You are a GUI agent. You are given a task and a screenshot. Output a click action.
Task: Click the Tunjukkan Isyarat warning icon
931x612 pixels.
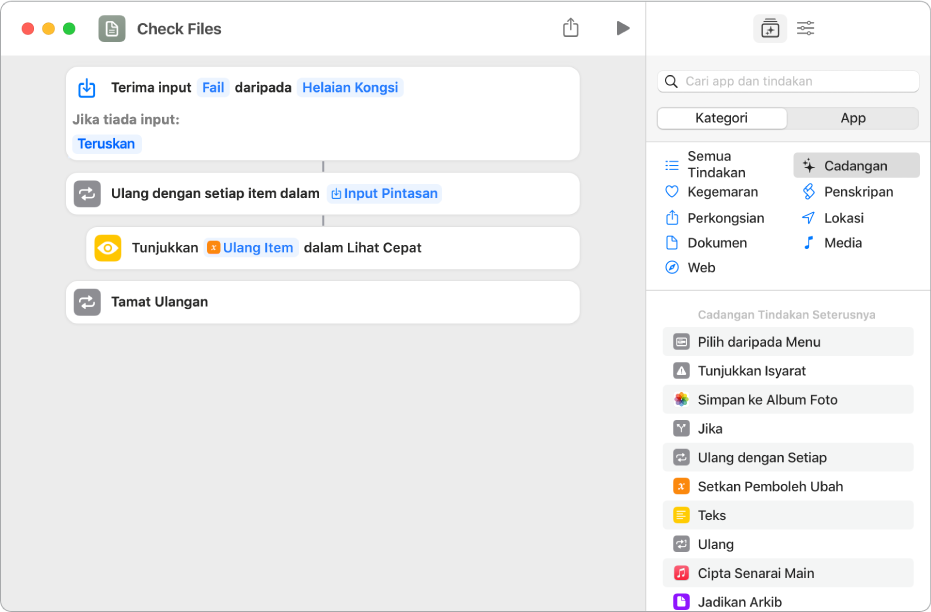pyautogui.click(x=681, y=371)
